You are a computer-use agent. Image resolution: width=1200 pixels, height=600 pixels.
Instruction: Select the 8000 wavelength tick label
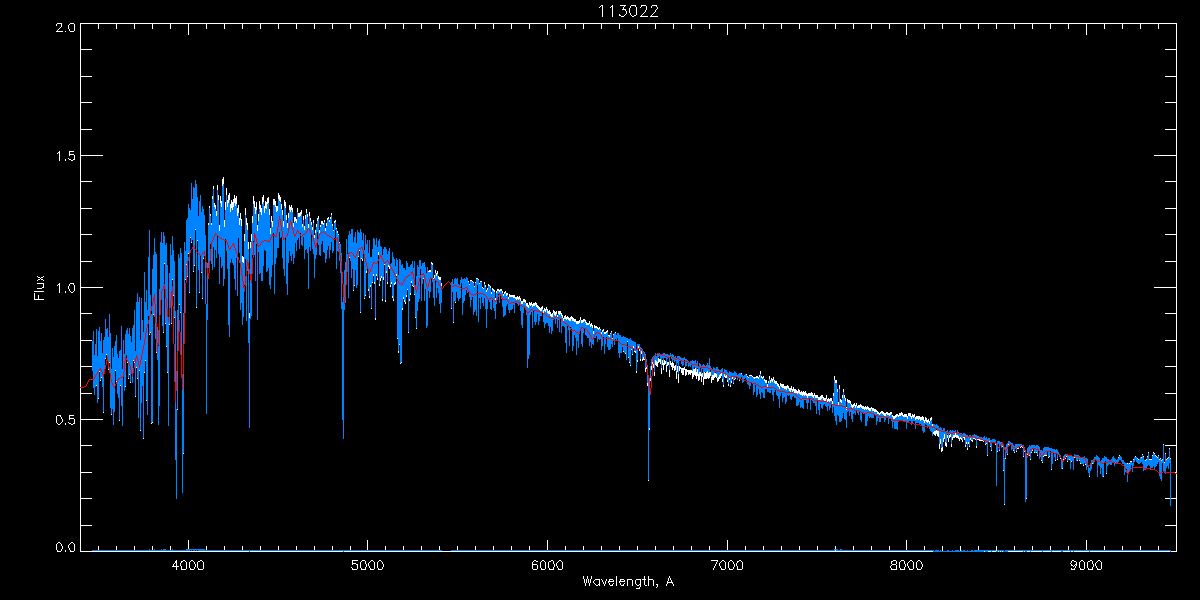(907, 565)
